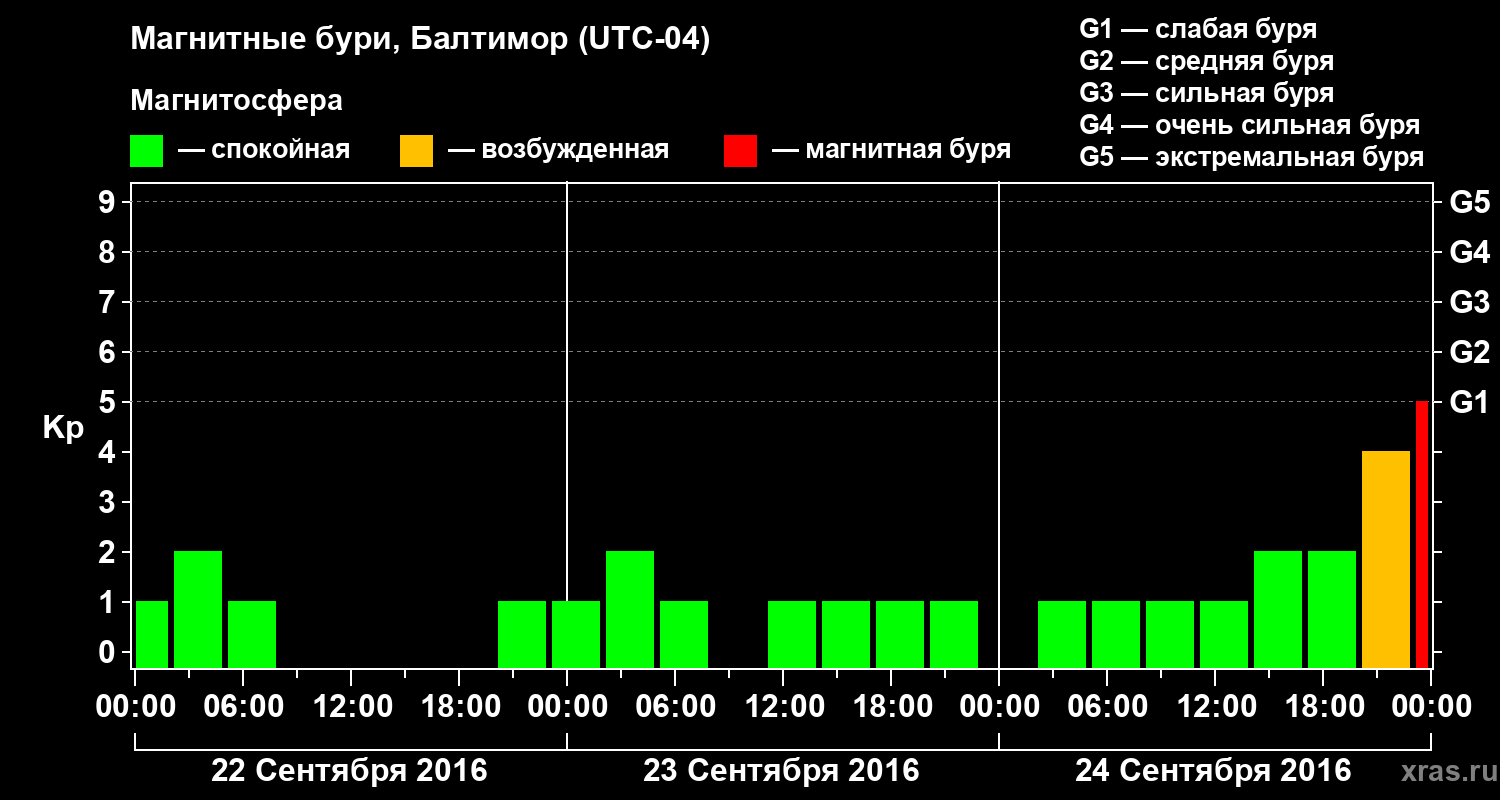Click the 'G1' right-axis label
The height and width of the screenshot is (800, 1500).
click(1469, 402)
